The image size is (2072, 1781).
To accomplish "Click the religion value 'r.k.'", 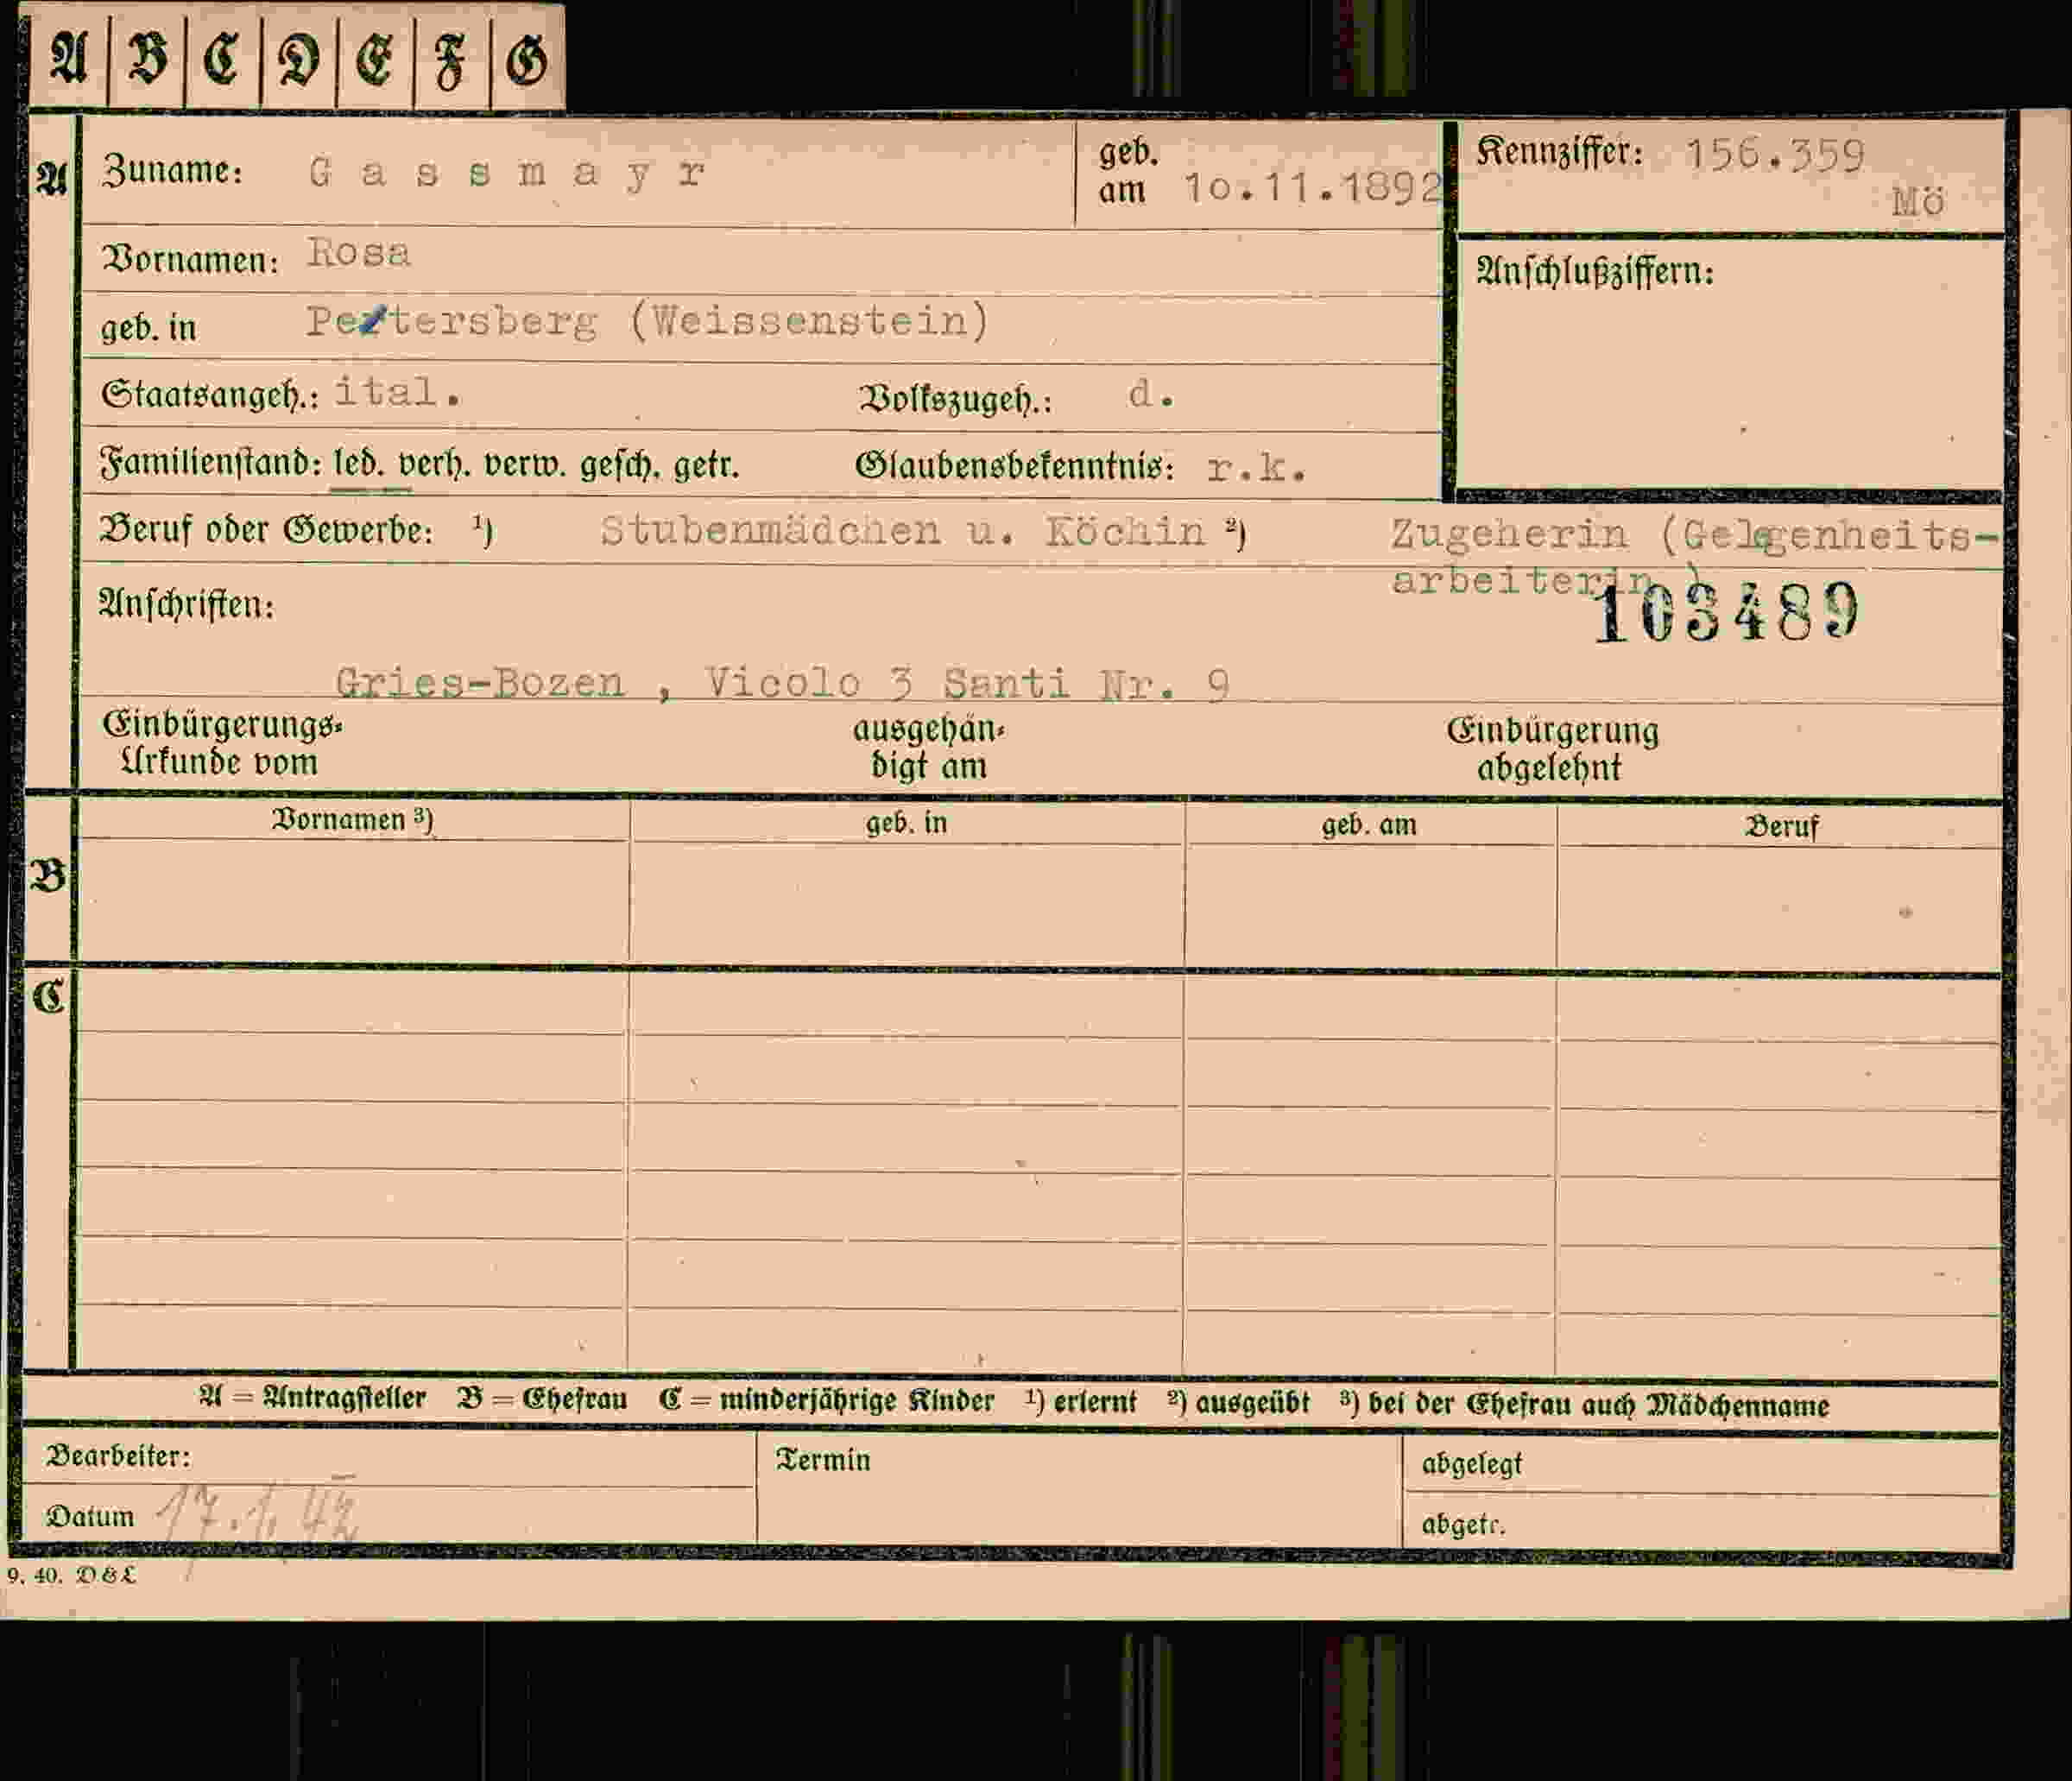I will click(x=1256, y=467).
